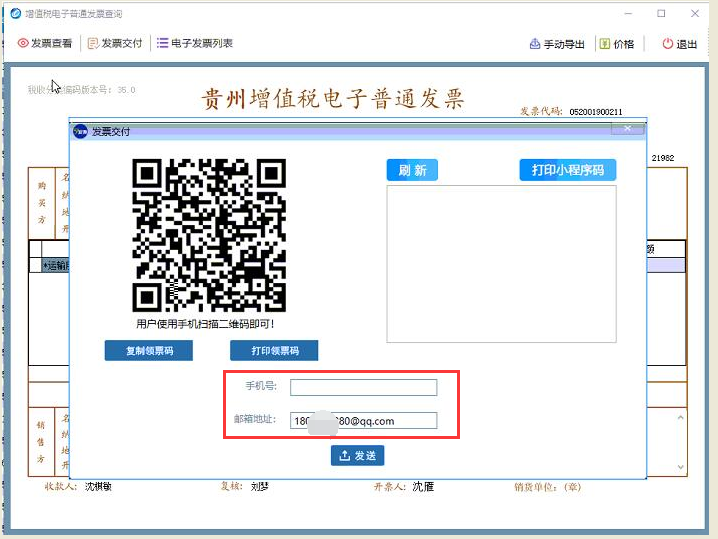Viewport: 718px width, 539px height.
Task: Click the 复制领票码 button
Action: 149,350
